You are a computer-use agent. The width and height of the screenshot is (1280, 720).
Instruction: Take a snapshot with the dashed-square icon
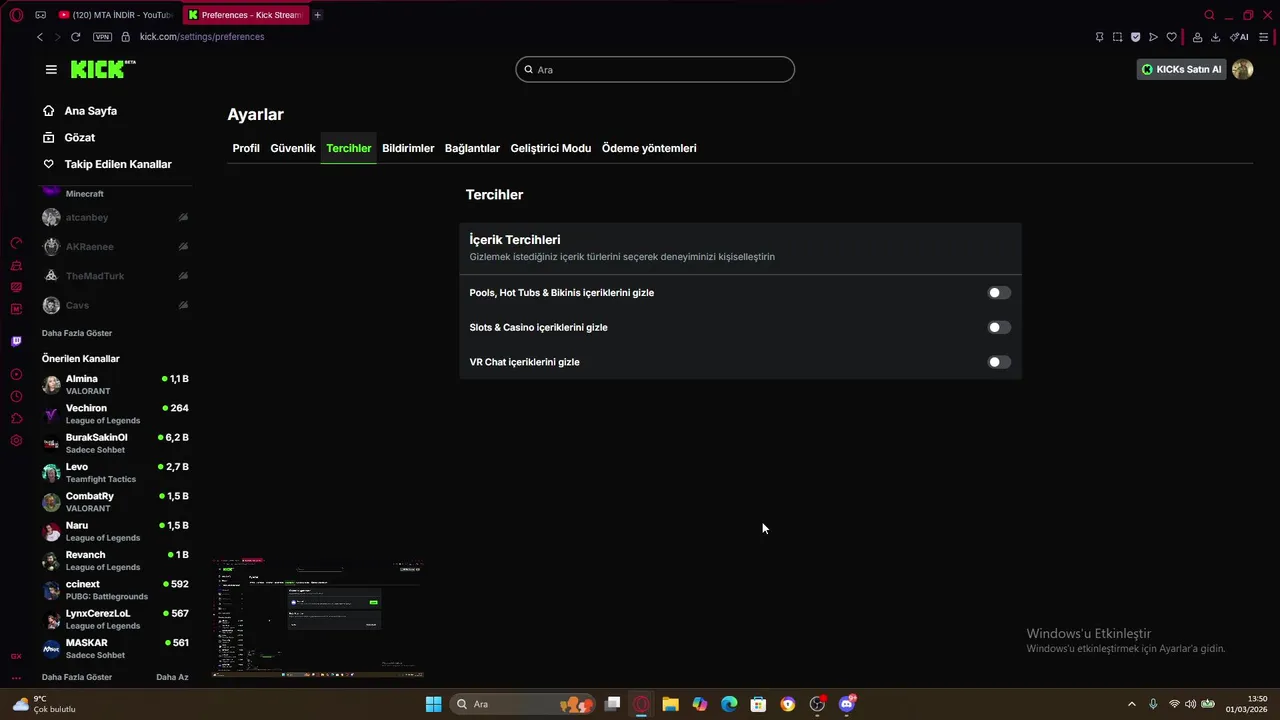coord(1117,37)
